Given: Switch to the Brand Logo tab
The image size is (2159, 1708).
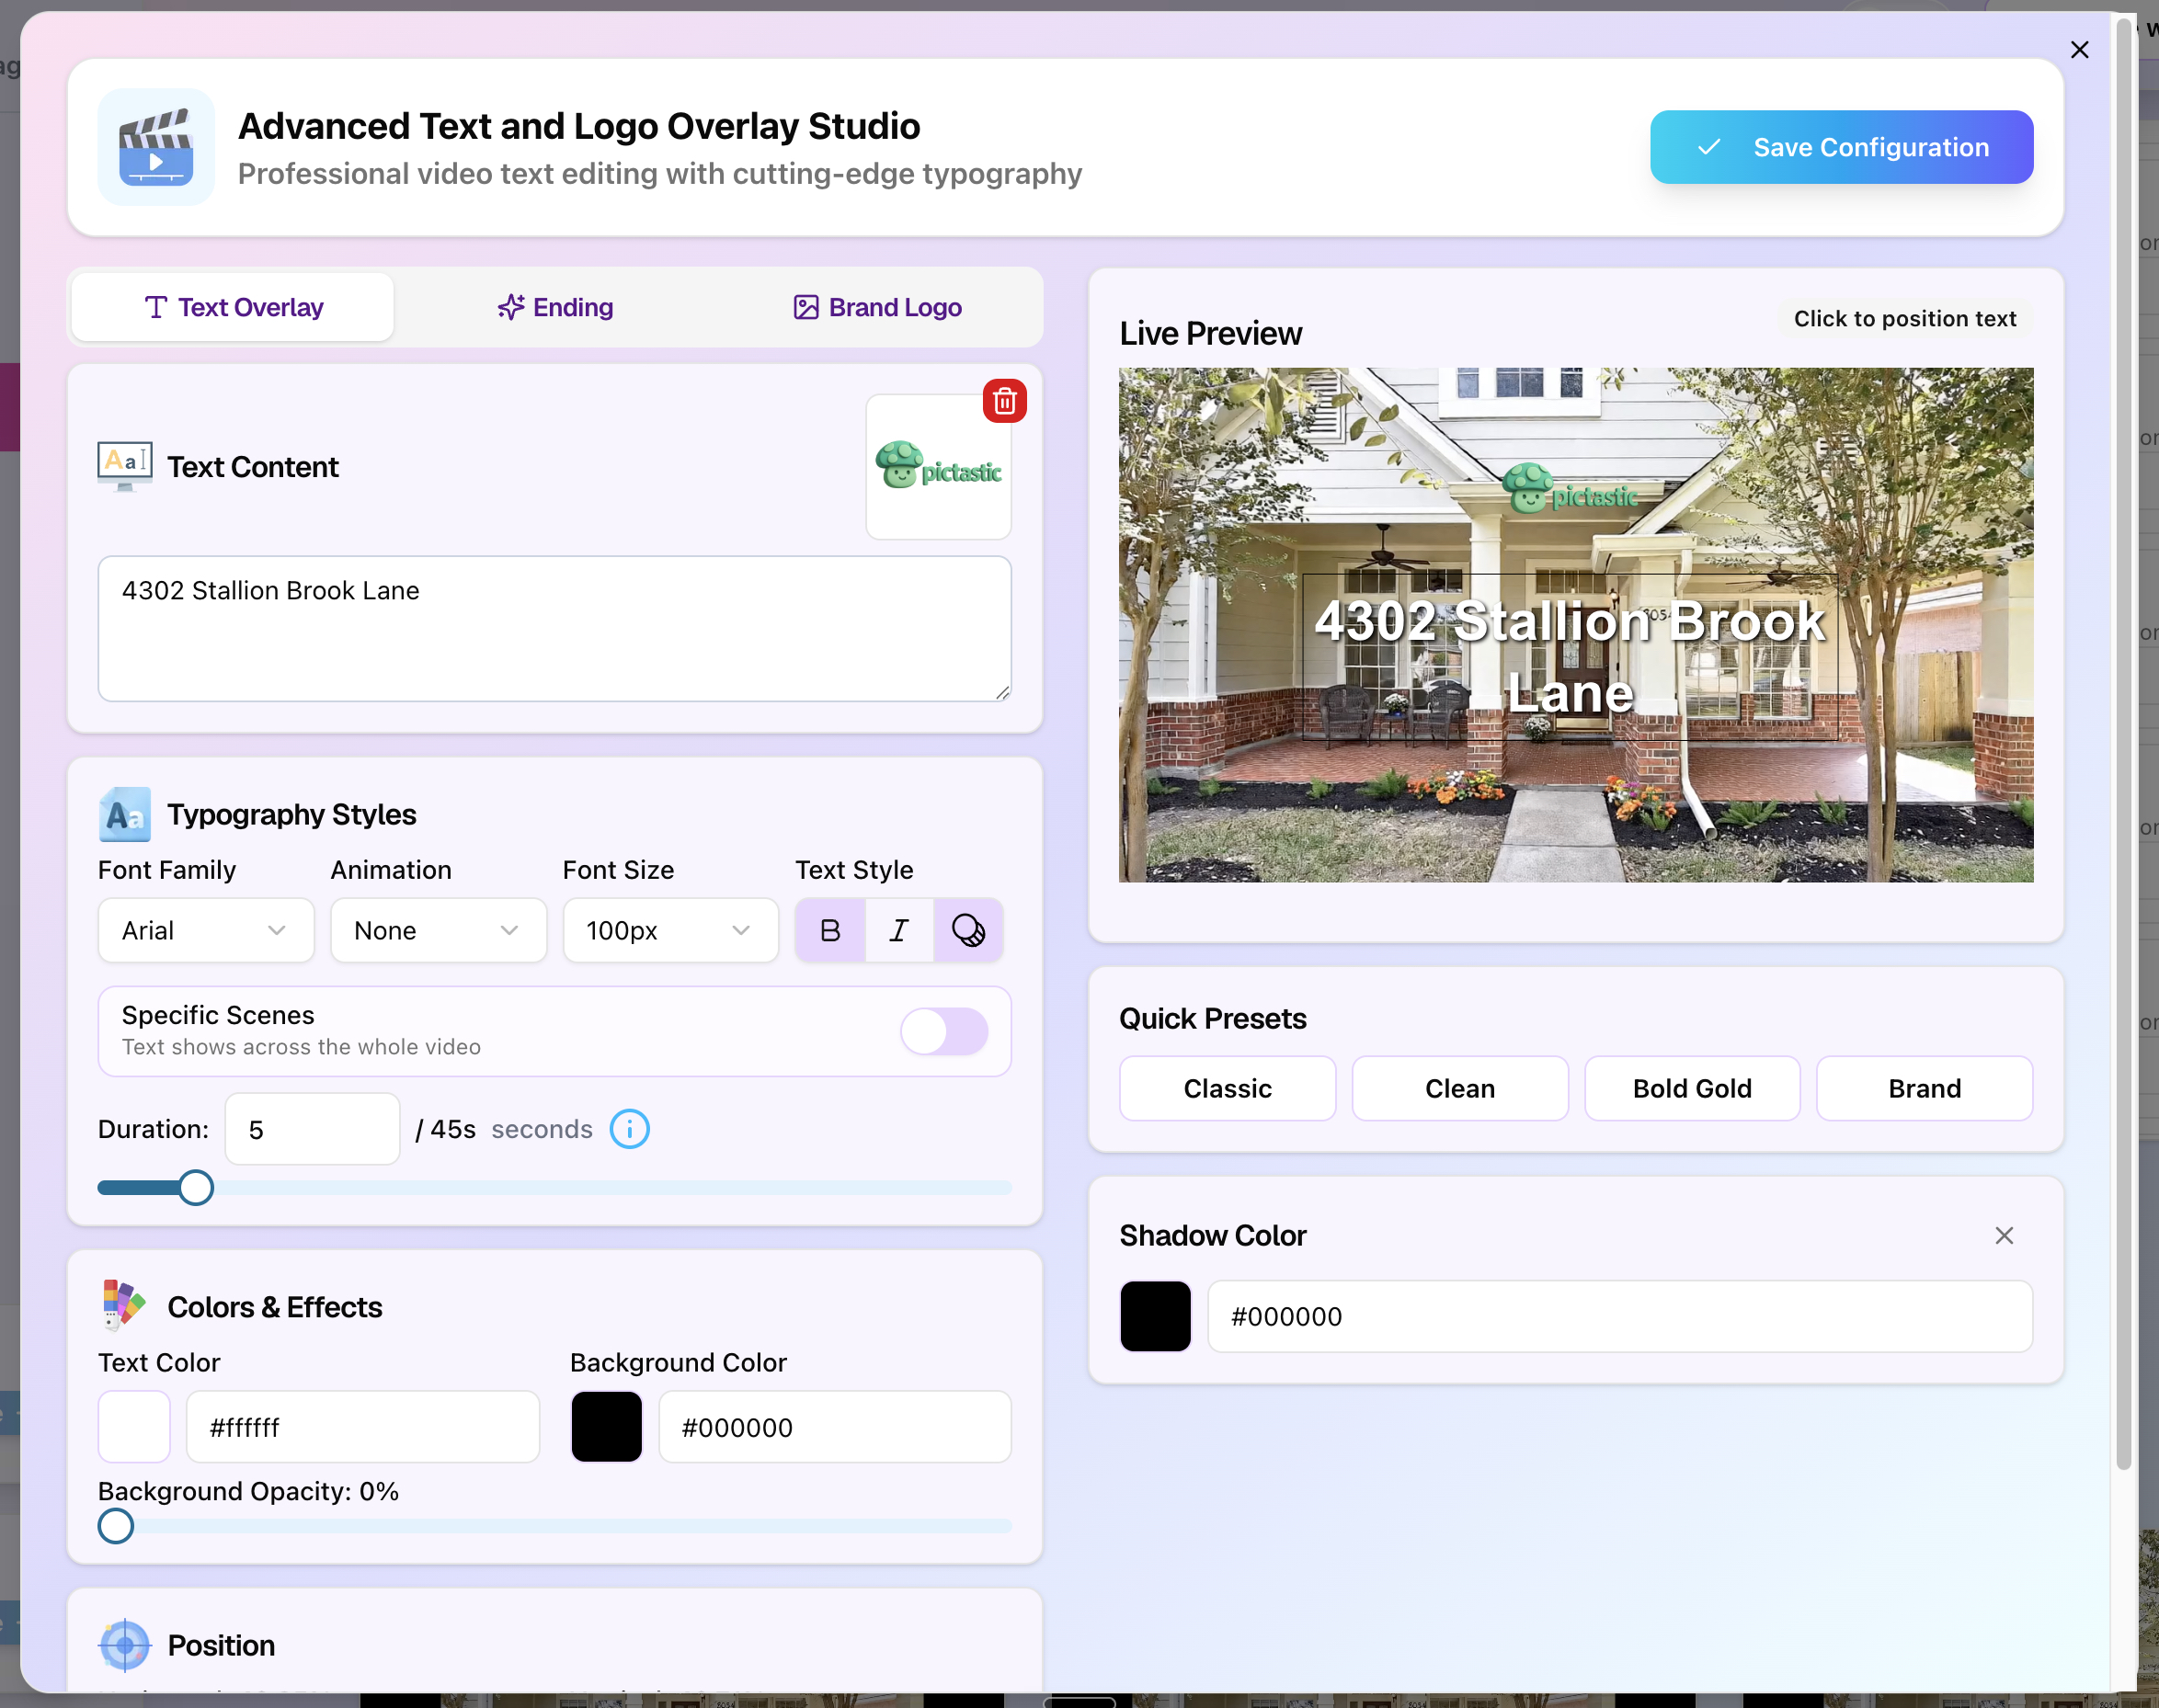Looking at the screenshot, I should click(x=877, y=307).
